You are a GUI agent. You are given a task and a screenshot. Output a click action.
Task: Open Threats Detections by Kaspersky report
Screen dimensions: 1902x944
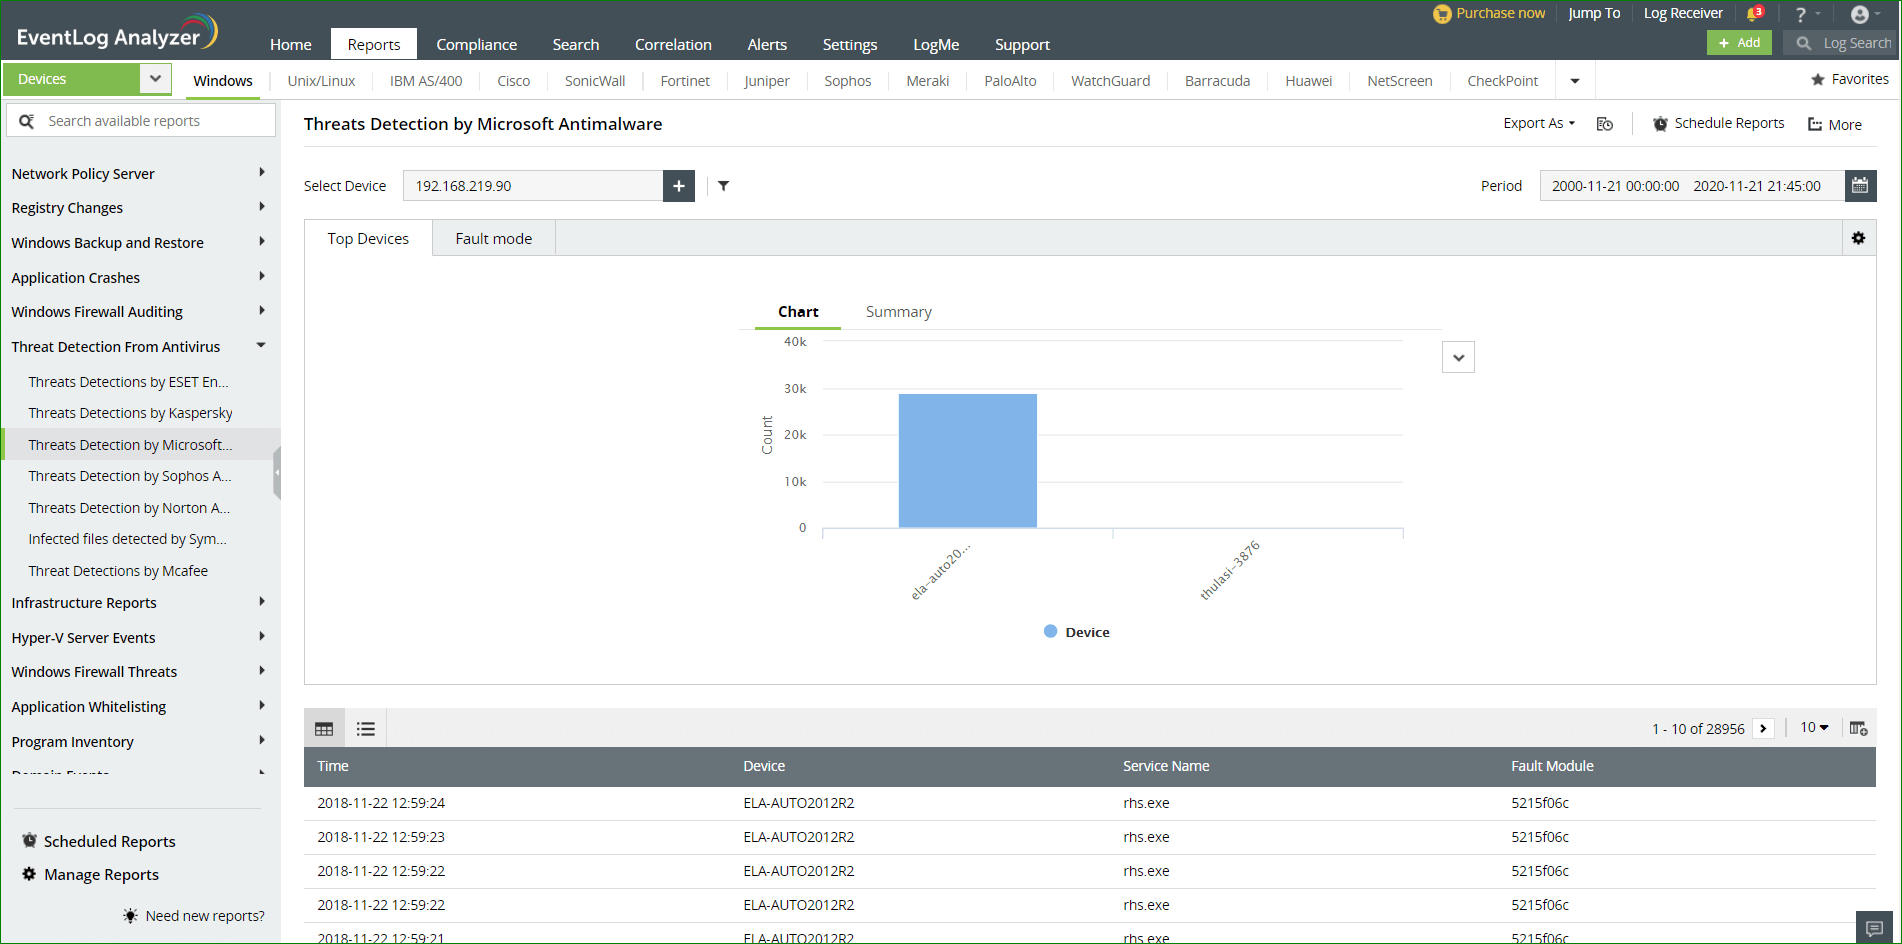[130, 413]
